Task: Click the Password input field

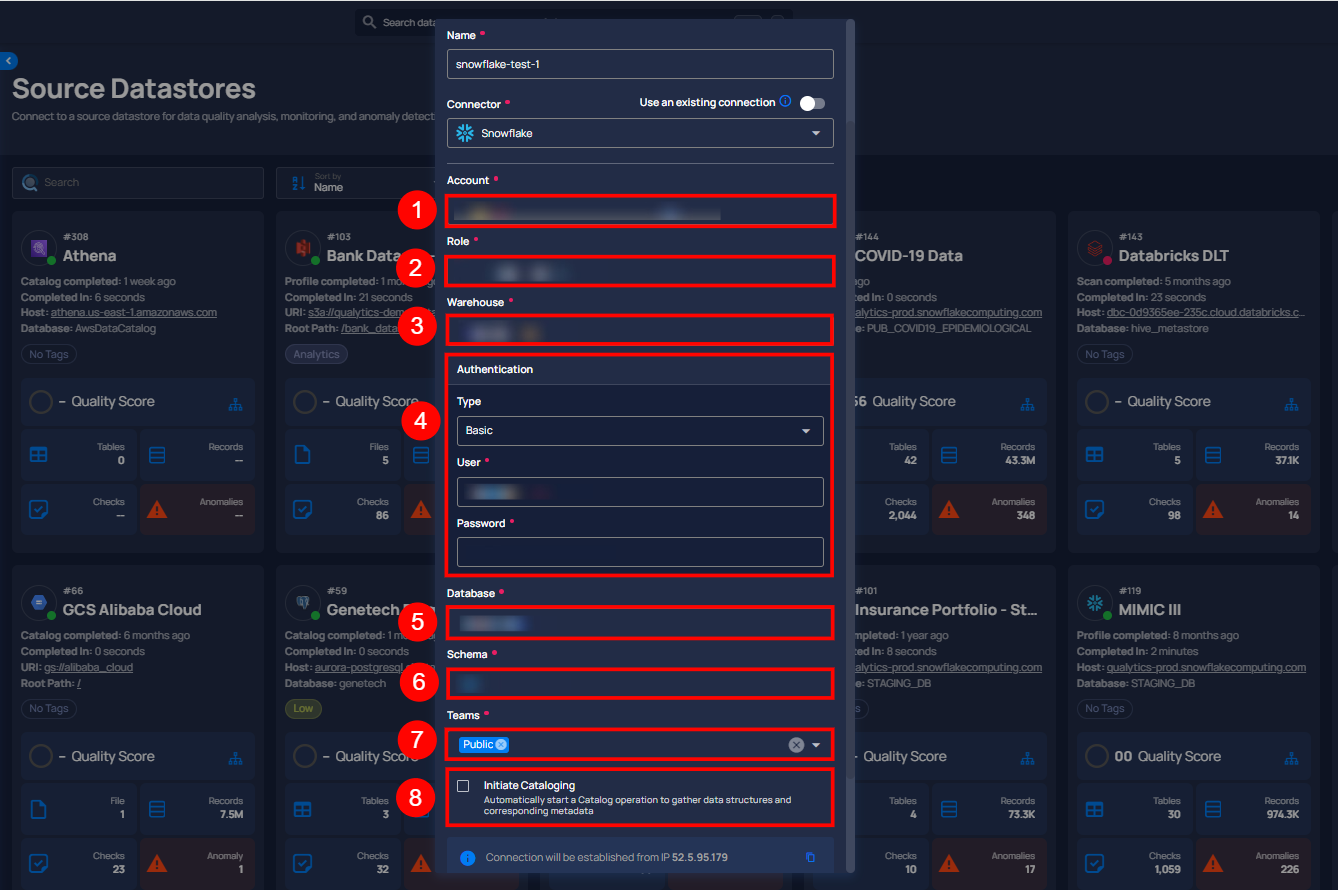Action: [x=640, y=552]
